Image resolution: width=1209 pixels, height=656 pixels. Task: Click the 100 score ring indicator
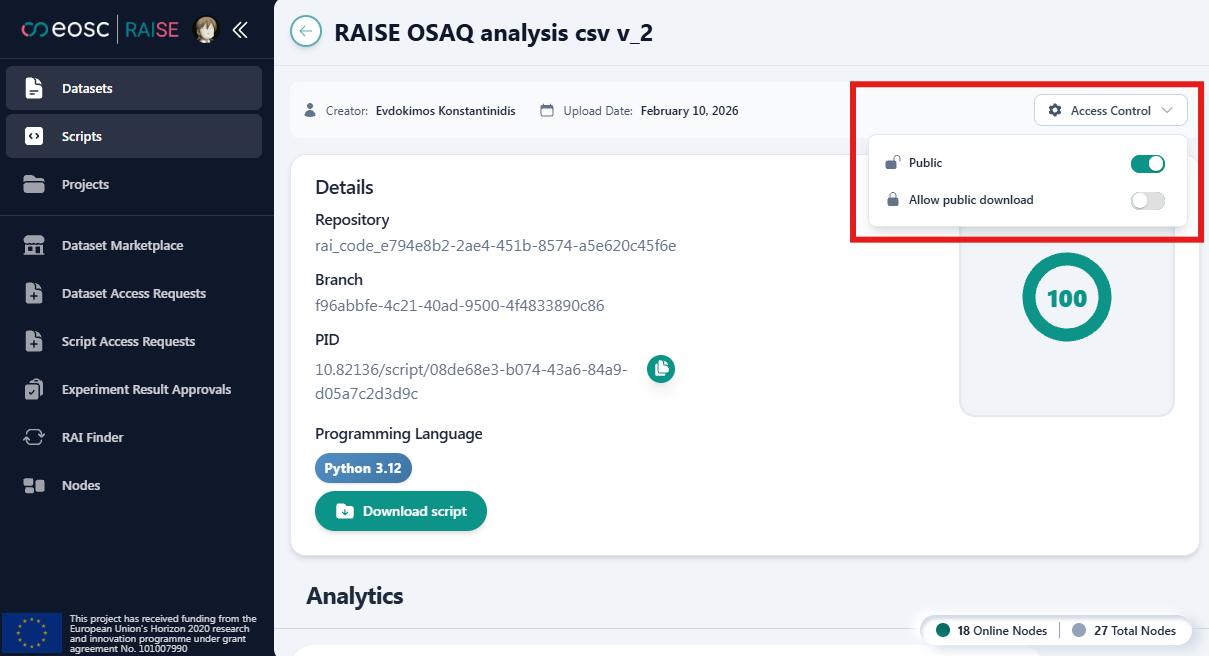tap(1066, 297)
